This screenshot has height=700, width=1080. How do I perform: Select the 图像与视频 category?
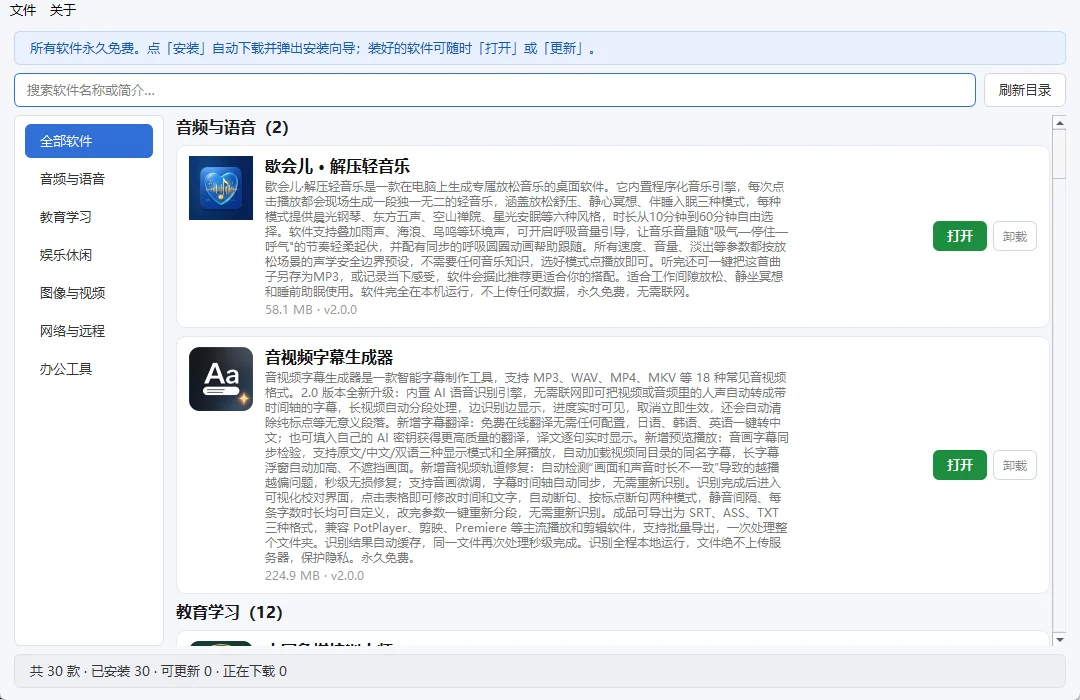89,293
